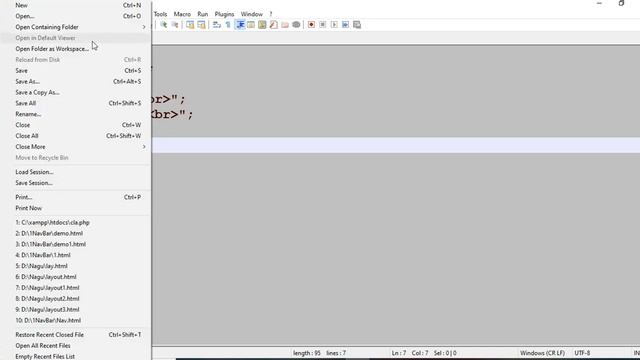Click Windows (CR LF) status bar entry
The image size is (640, 360).
[x=542, y=353]
